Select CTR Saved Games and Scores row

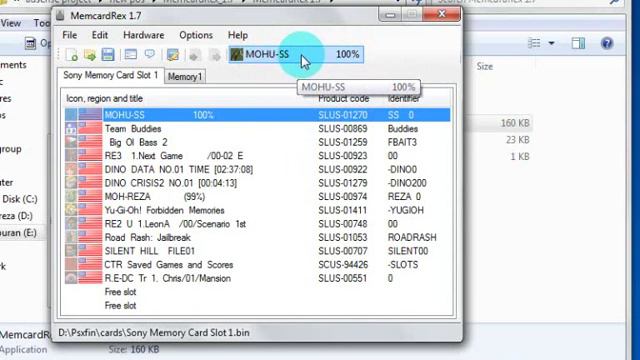coord(258,264)
